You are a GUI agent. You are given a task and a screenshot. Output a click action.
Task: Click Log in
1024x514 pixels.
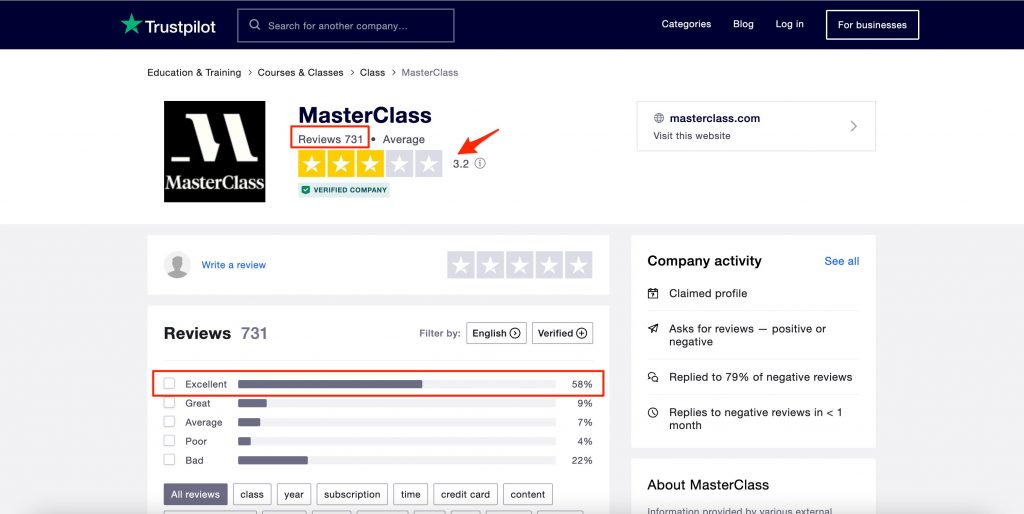pyautogui.click(x=790, y=24)
